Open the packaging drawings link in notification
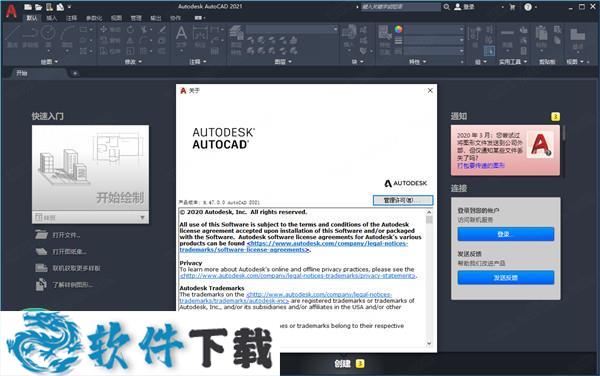The image size is (600, 376). tap(481, 165)
